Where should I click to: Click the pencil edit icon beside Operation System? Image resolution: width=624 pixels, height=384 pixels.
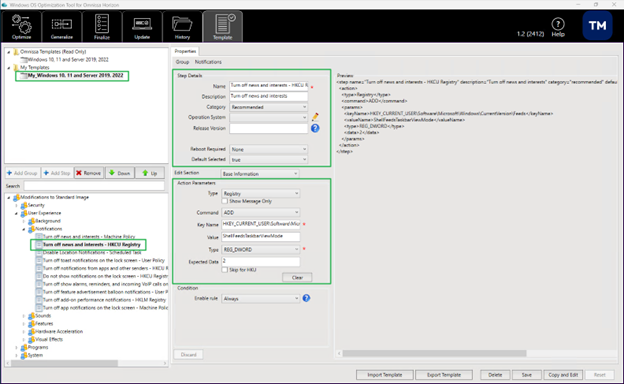(315, 117)
